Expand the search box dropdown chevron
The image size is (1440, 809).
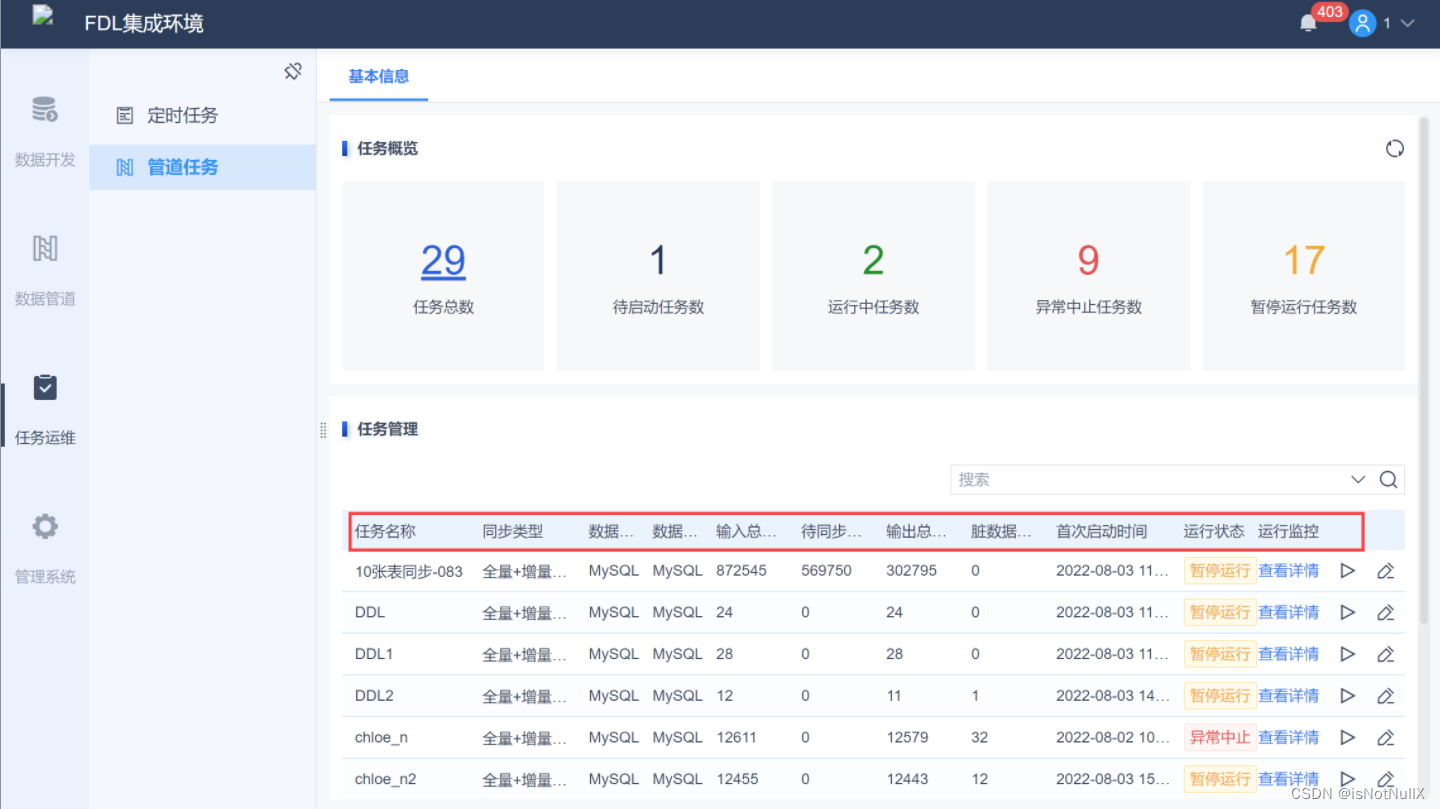coord(1358,480)
